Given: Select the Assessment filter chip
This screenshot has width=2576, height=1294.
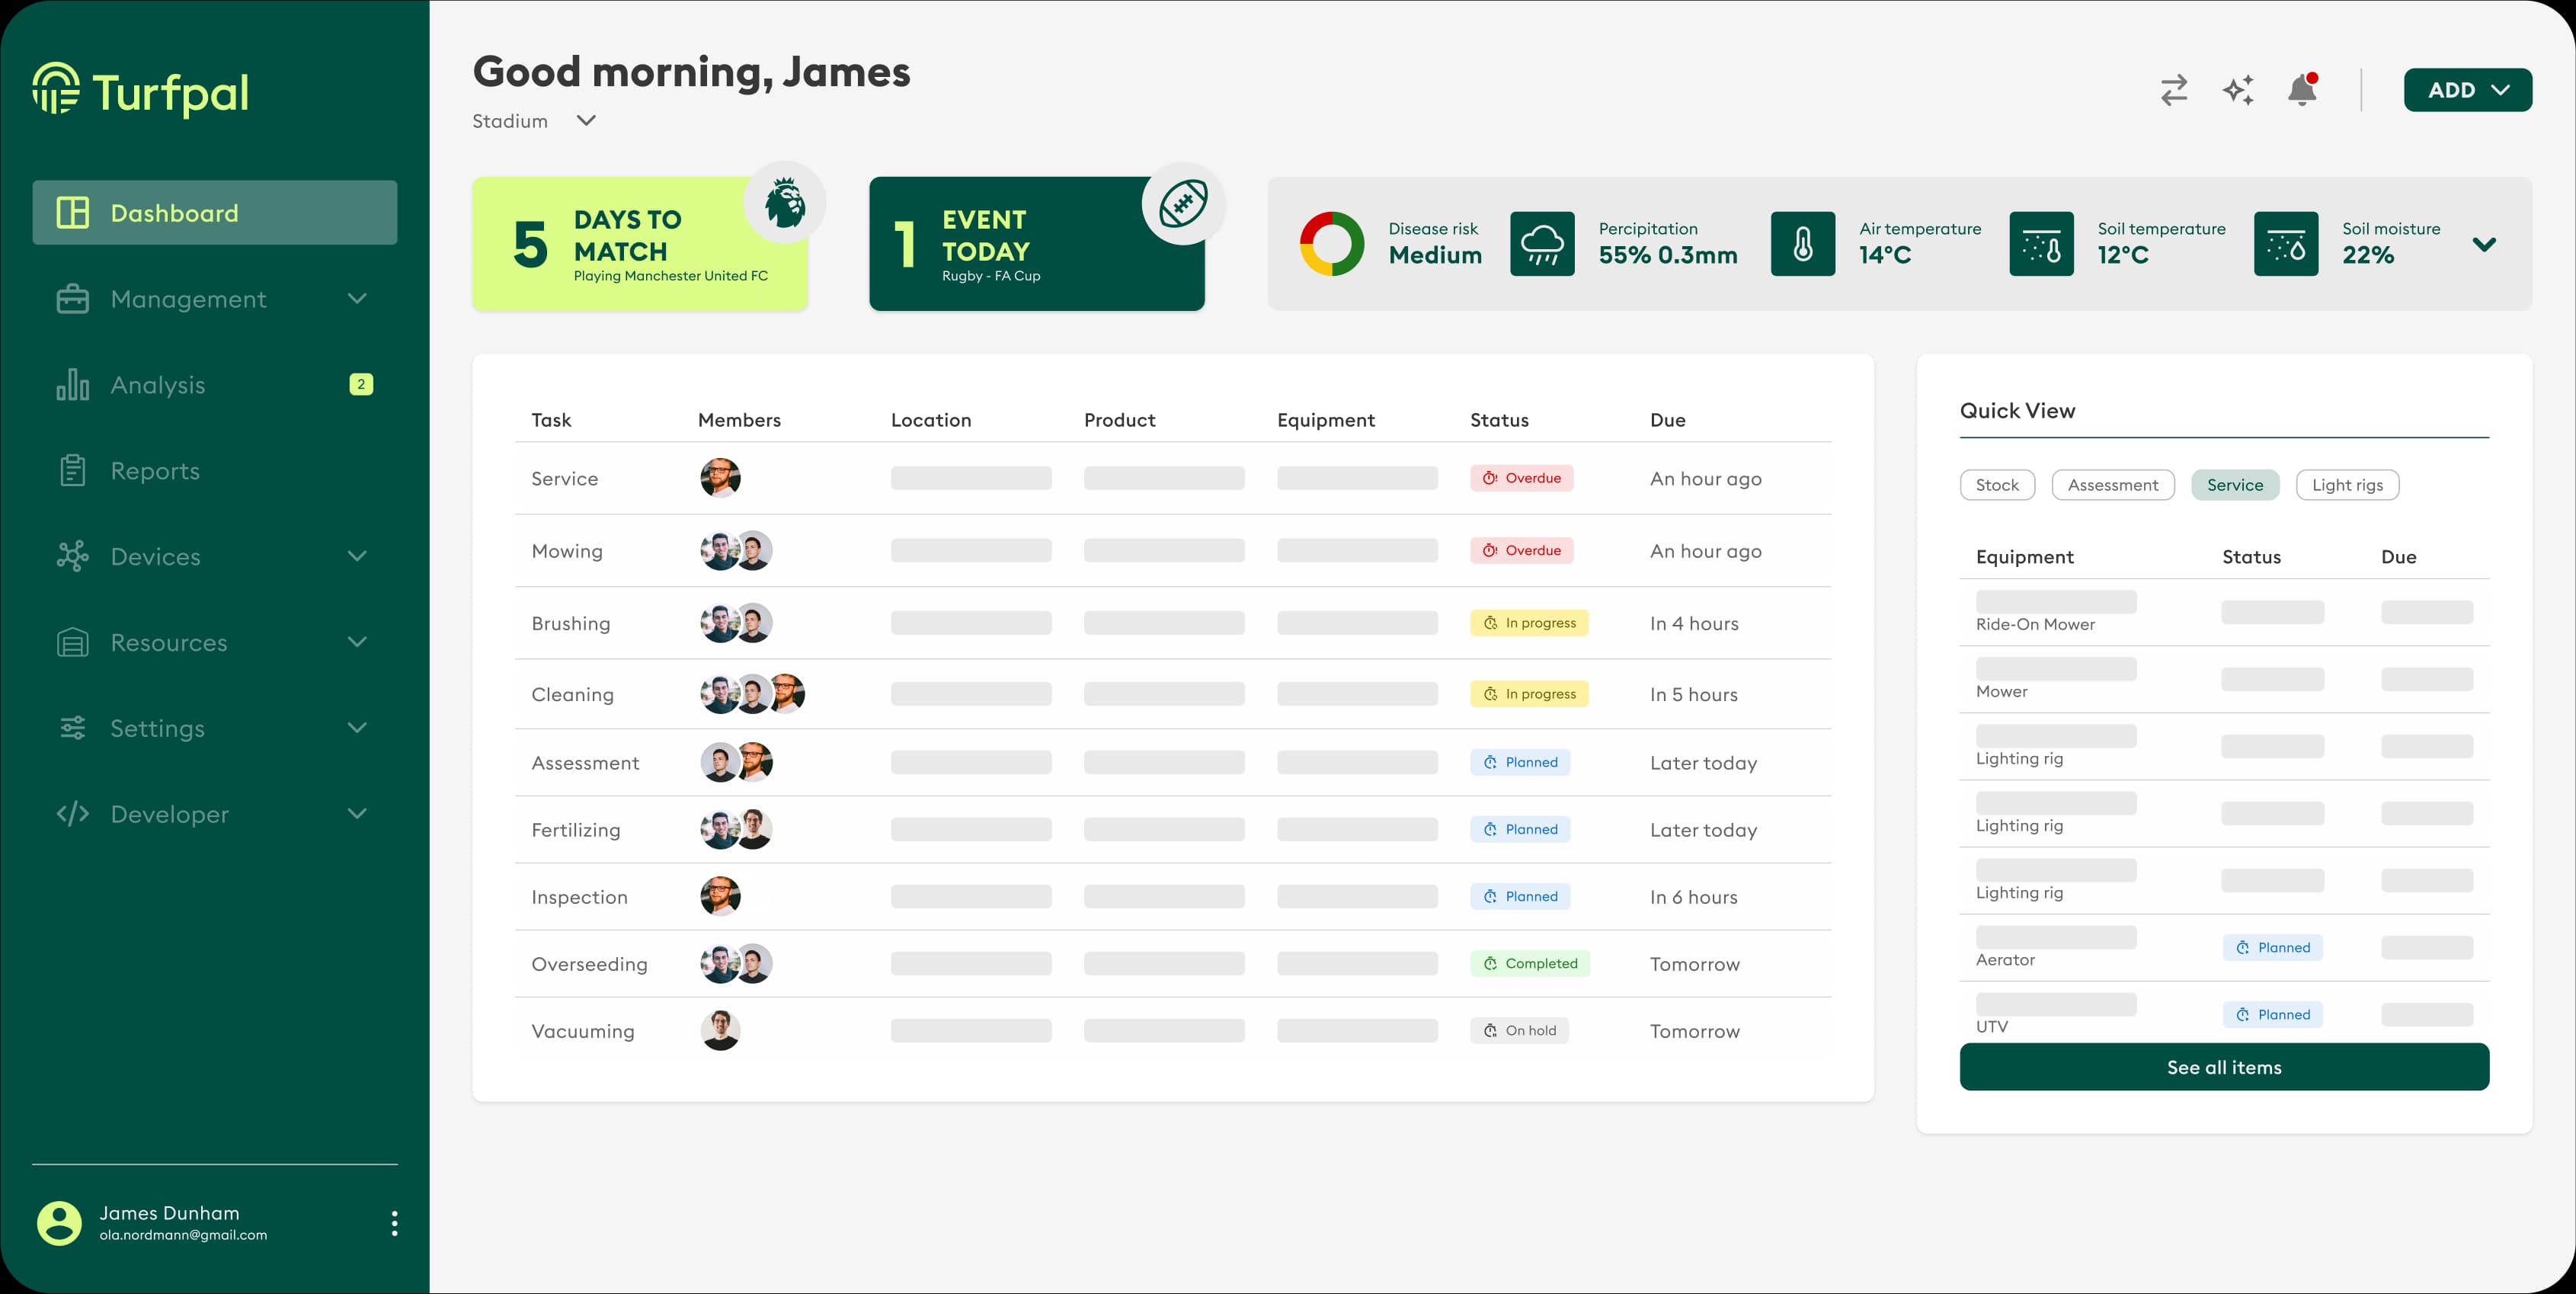Looking at the screenshot, I should [2113, 485].
